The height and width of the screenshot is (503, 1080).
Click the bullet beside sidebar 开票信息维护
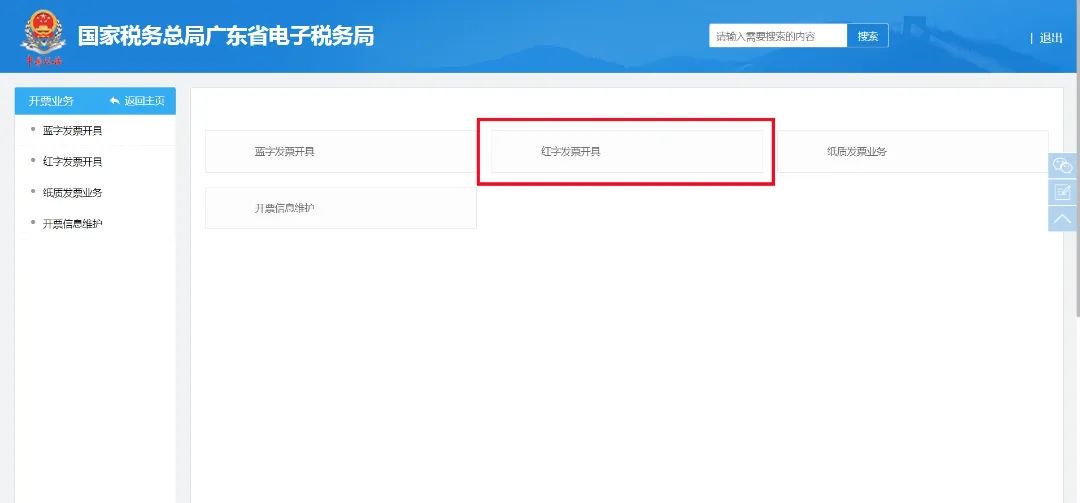(33, 222)
